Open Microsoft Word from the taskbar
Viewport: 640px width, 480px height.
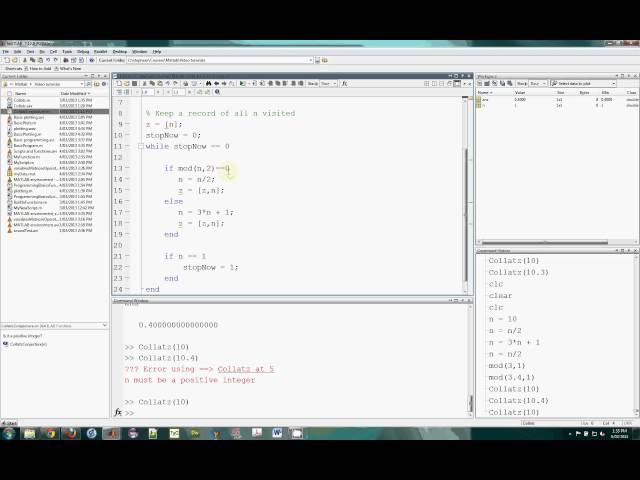point(277,433)
